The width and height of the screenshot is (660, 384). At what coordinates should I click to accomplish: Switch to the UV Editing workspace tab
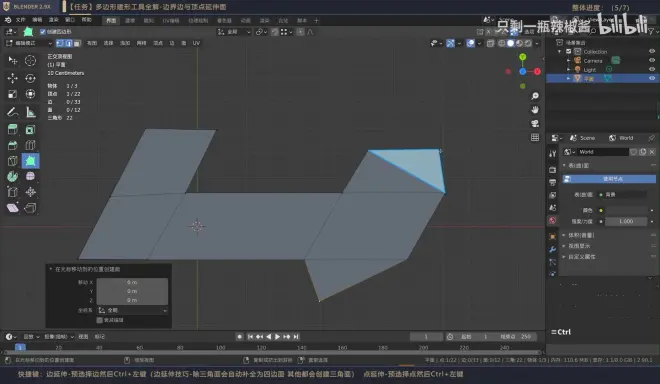170,21
